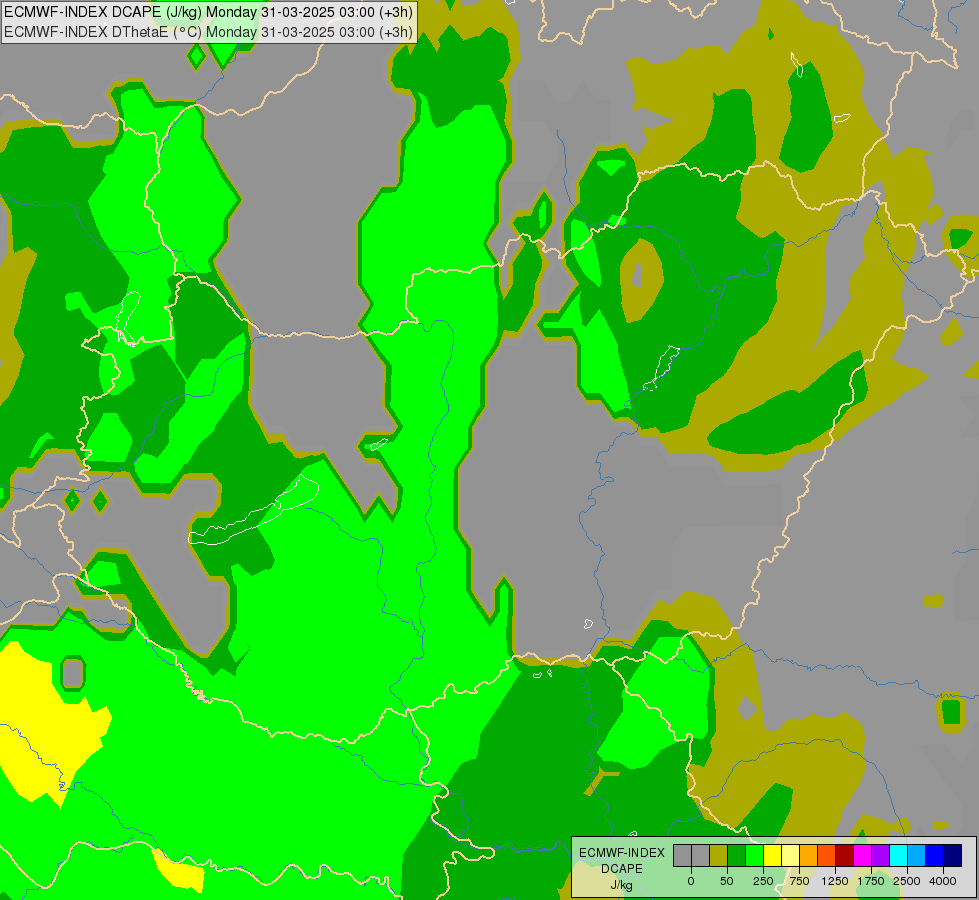
Task: Click the legend label '250'
Action: [763, 881]
